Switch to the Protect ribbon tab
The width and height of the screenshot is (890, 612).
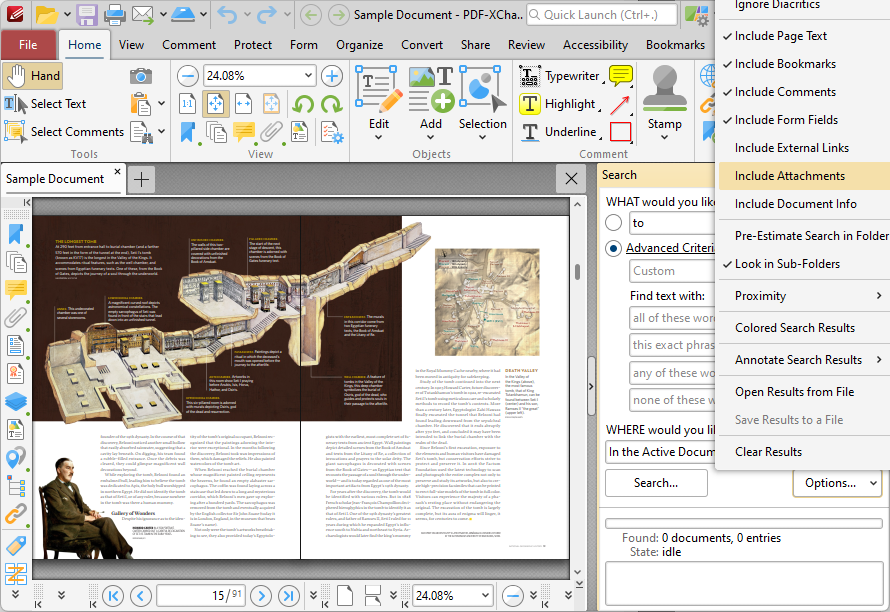[253, 45]
